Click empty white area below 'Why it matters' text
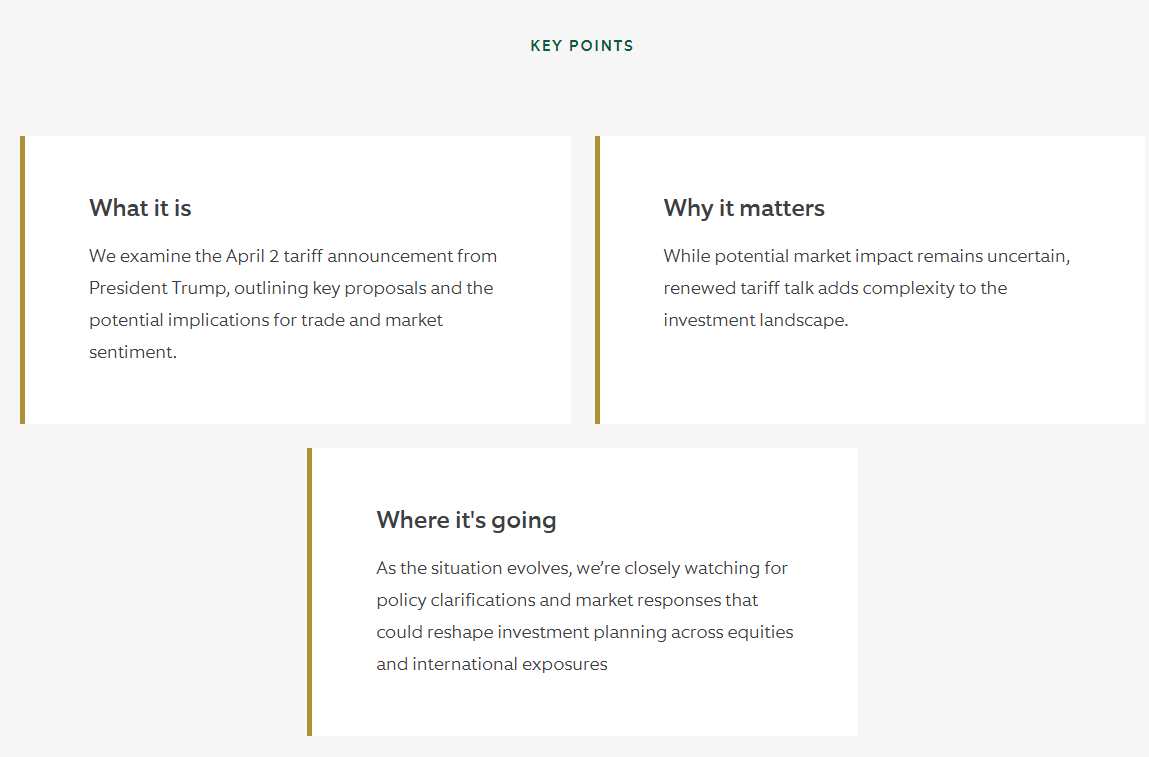Image resolution: width=1149 pixels, height=757 pixels. point(872,377)
